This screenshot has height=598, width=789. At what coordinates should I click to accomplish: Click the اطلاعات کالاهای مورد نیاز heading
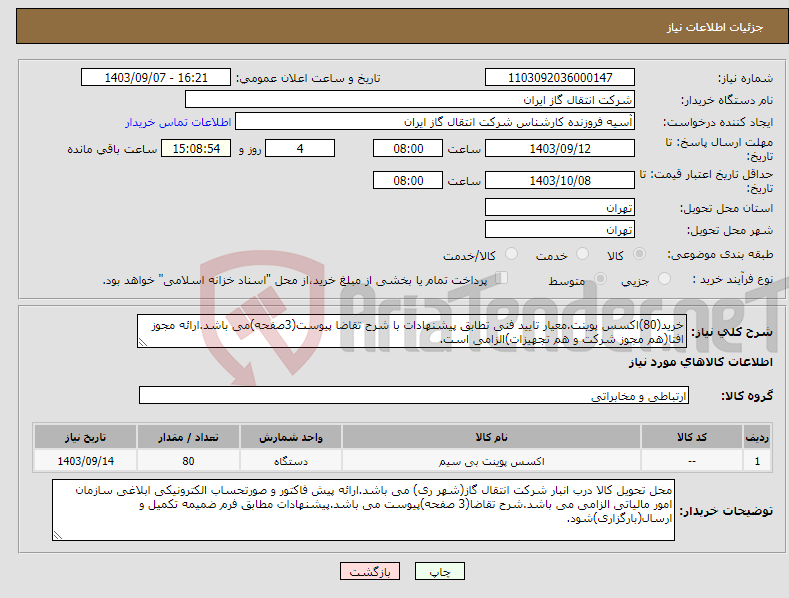pos(700,362)
